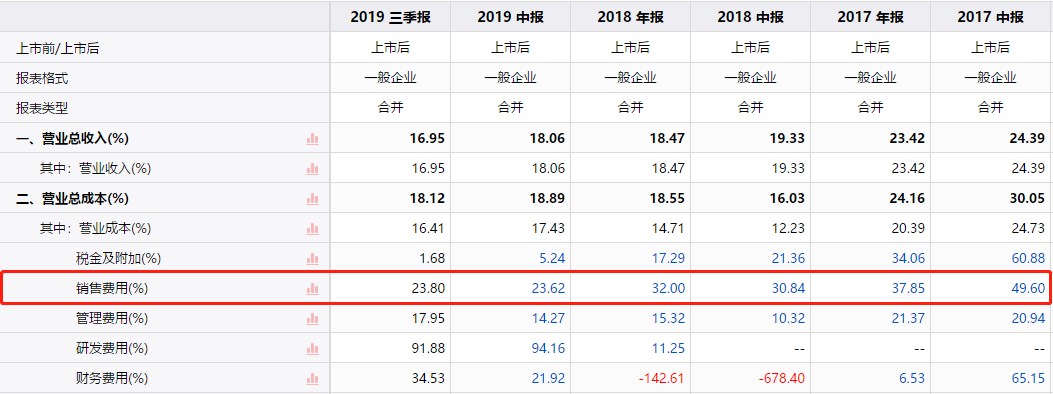Open linked value 49.60 in 销售费用 row
This screenshot has height=394, width=1053.
click(x=1028, y=289)
